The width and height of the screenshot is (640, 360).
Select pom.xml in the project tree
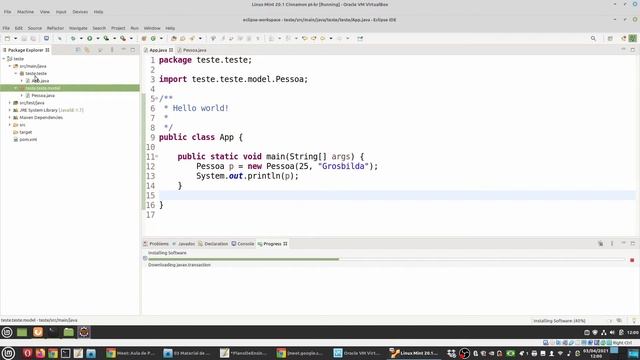click(28, 140)
